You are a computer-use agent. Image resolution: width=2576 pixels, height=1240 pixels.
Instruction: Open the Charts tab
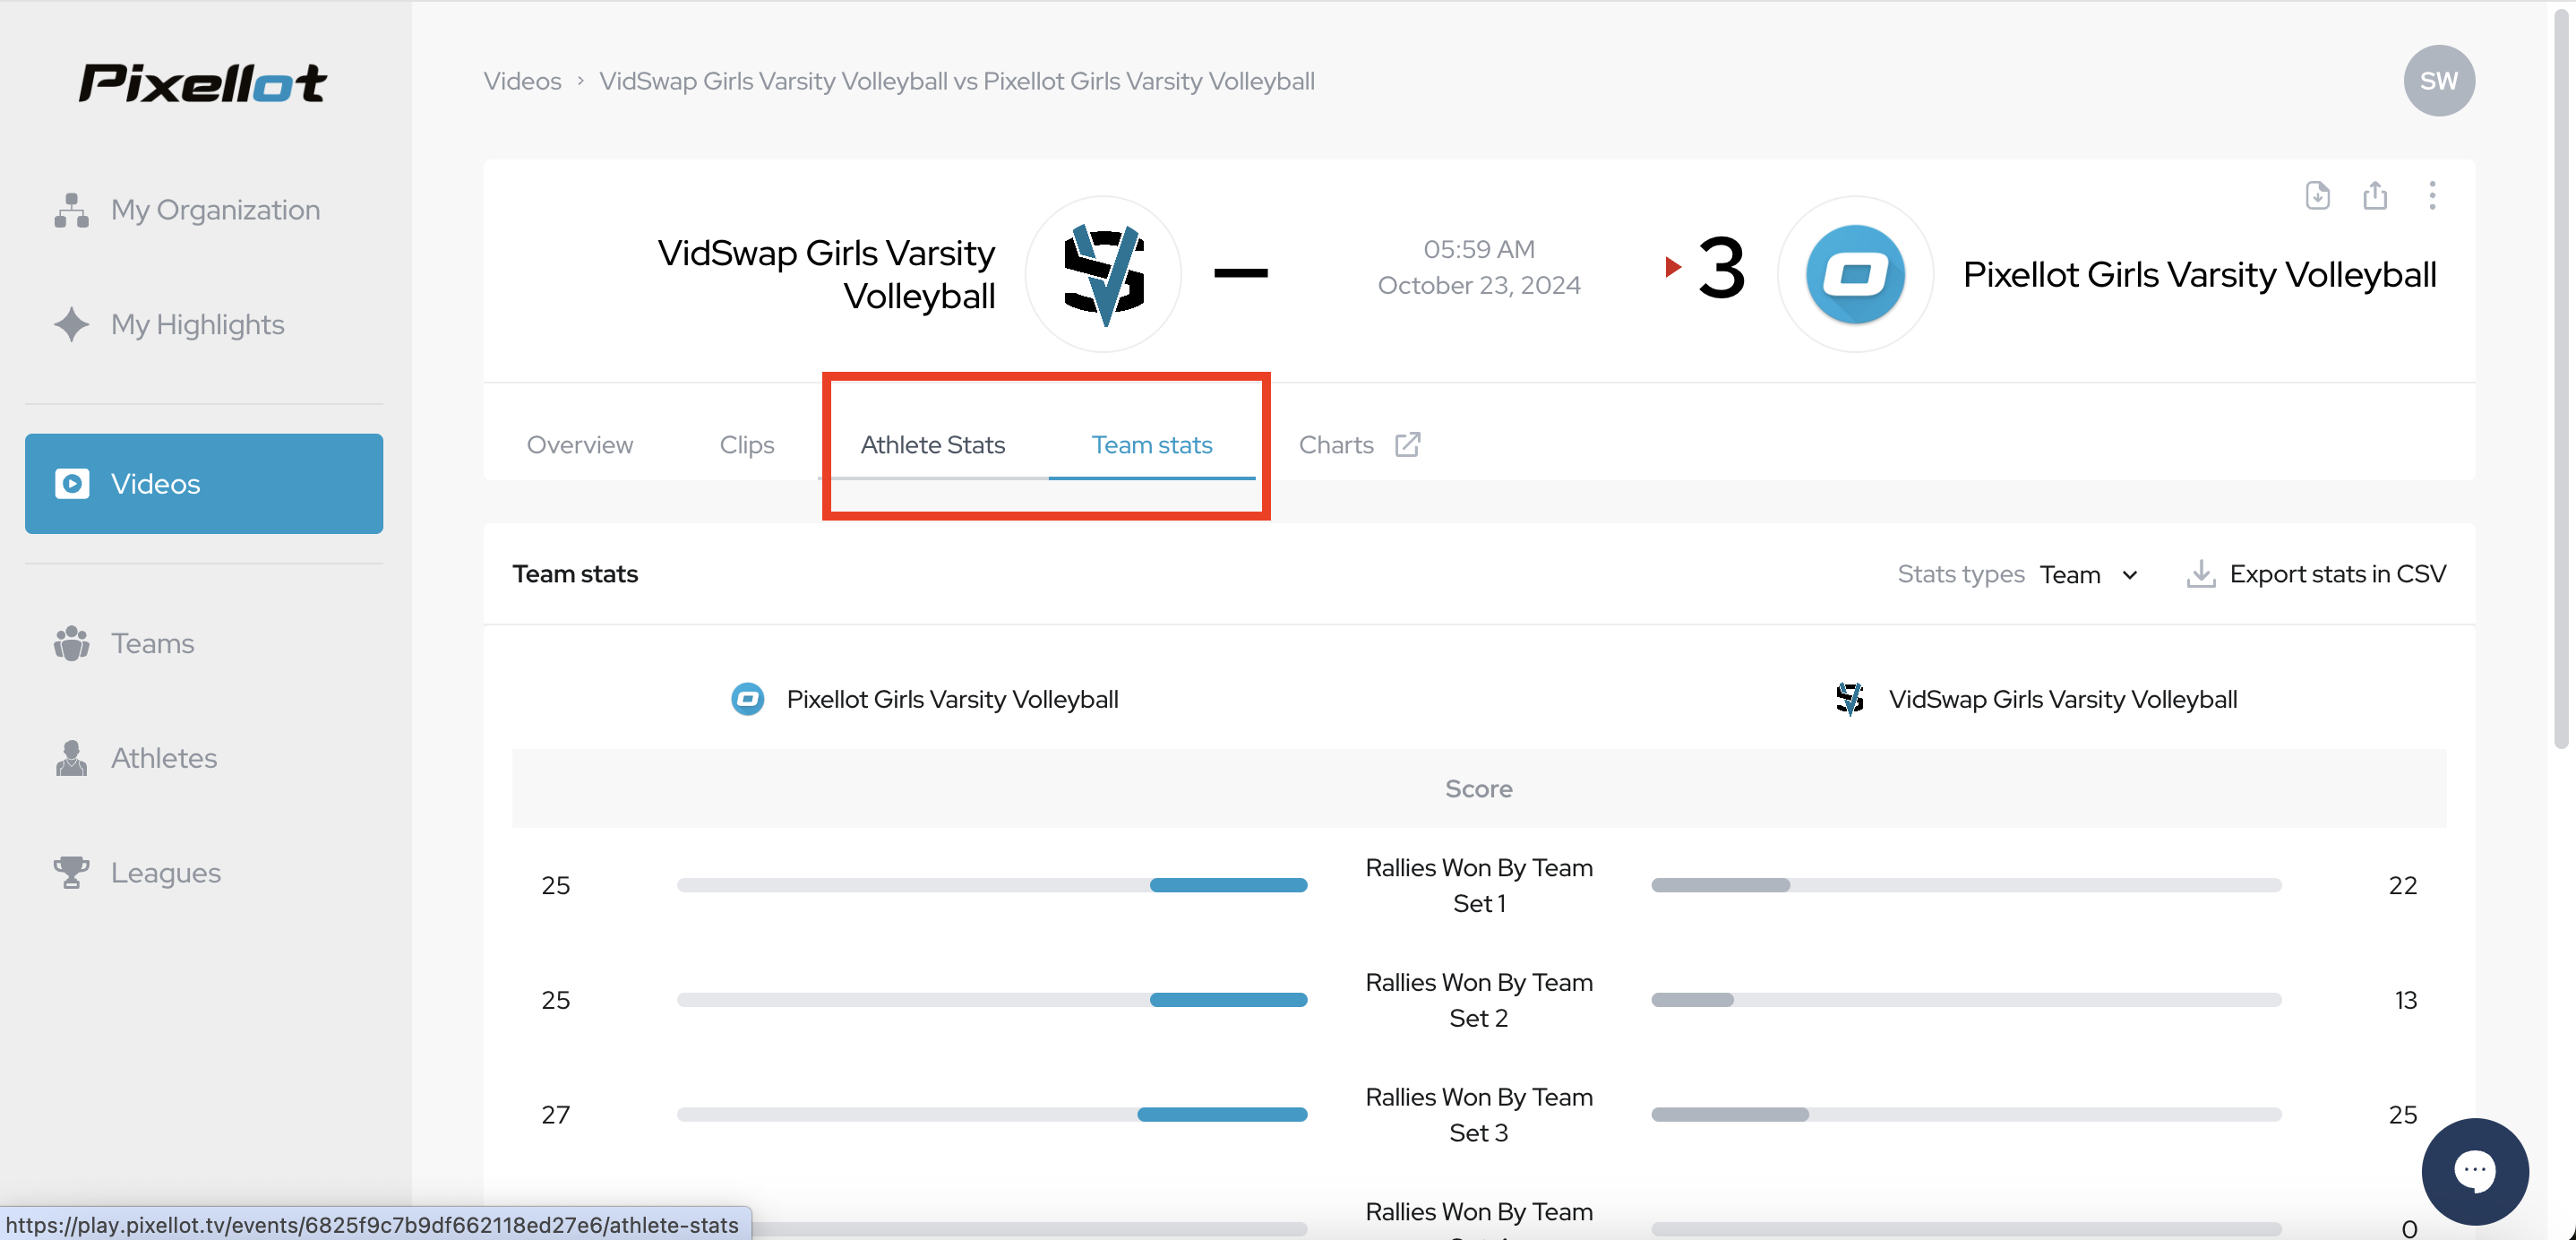1336,445
